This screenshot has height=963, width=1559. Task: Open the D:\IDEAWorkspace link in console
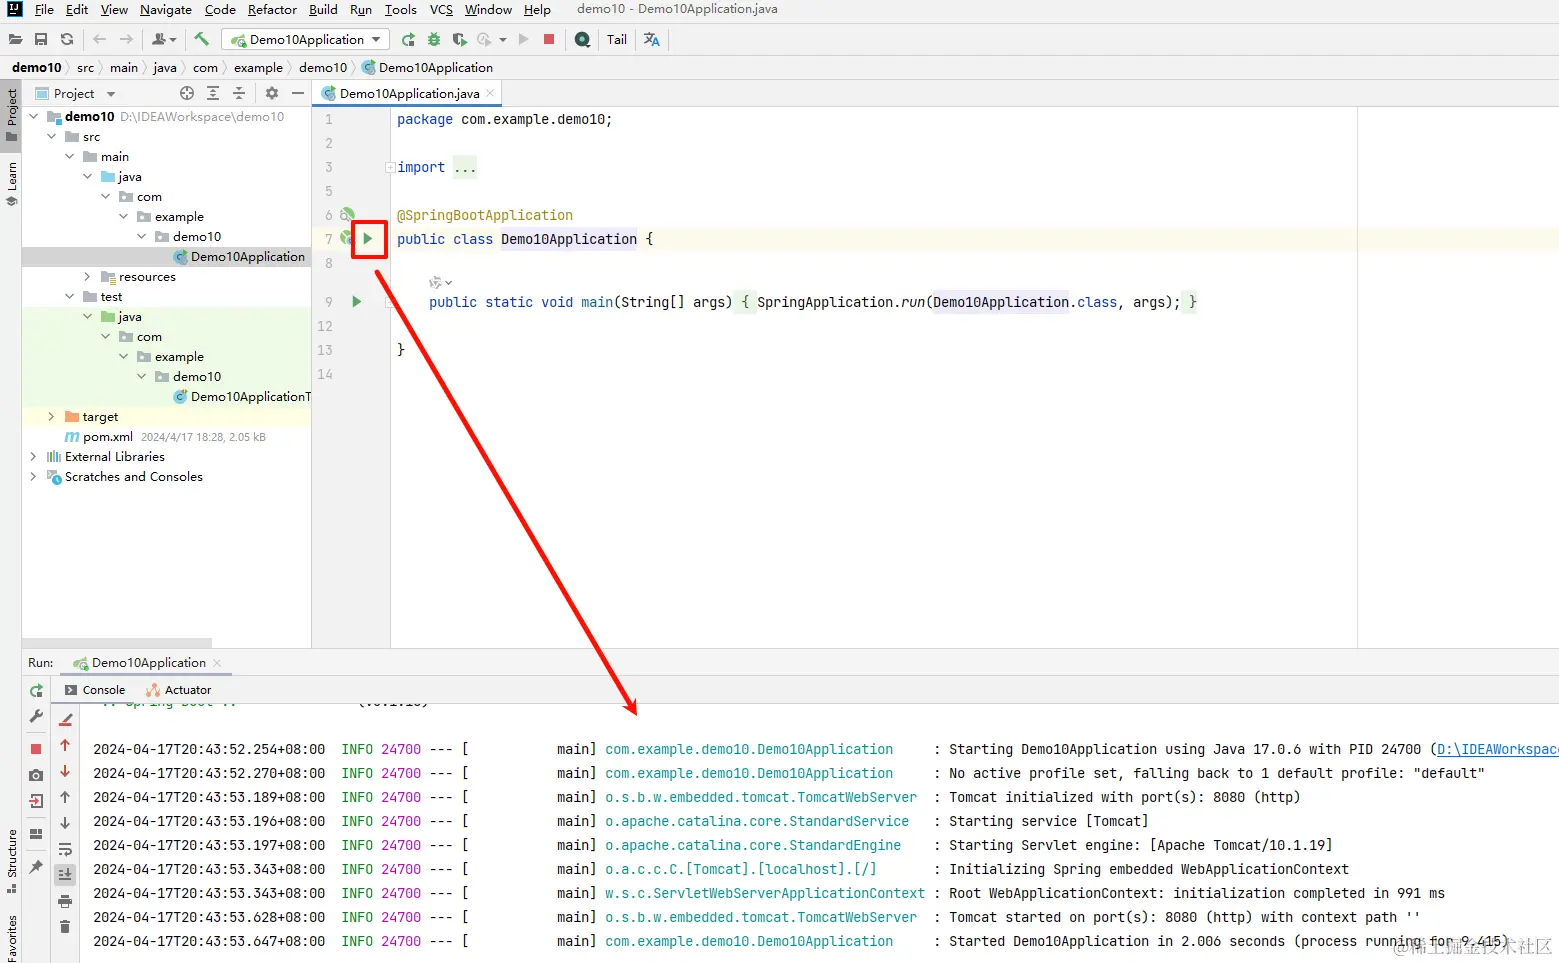(1497, 749)
